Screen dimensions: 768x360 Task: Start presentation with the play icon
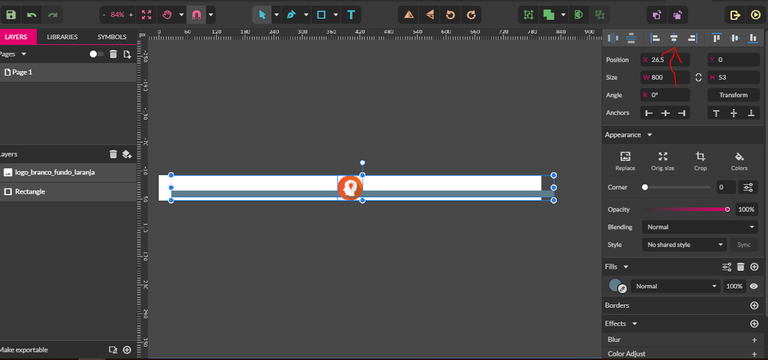tap(755, 15)
